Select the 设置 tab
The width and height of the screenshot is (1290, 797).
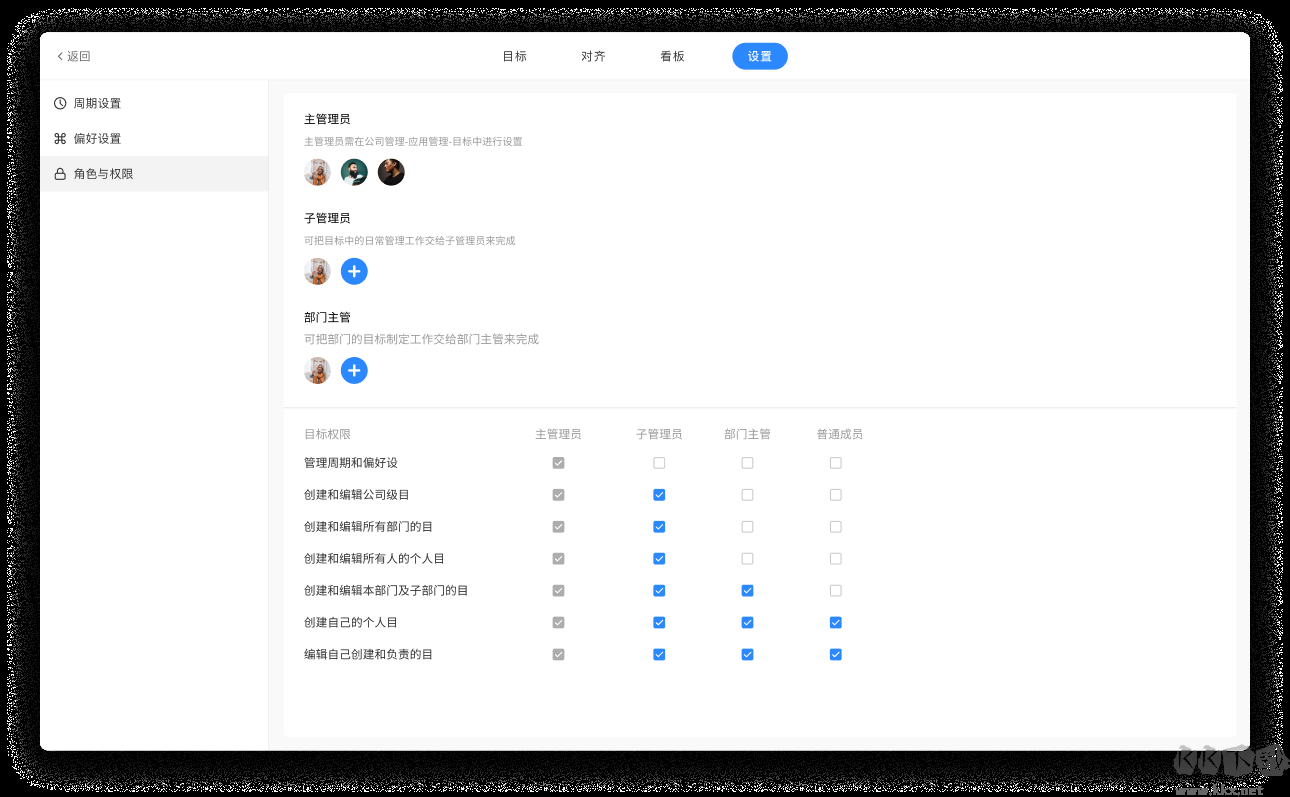760,57
